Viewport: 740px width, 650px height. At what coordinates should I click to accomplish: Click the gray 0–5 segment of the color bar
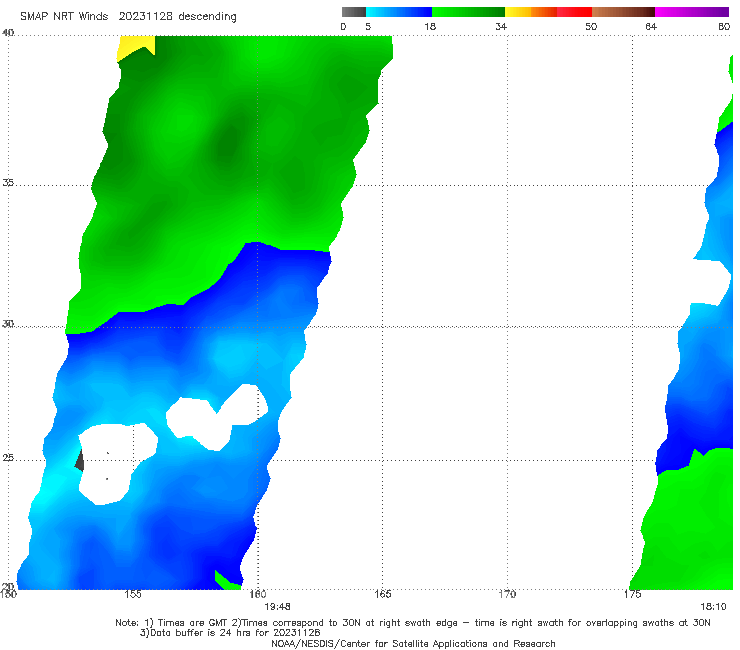tap(353, 12)
